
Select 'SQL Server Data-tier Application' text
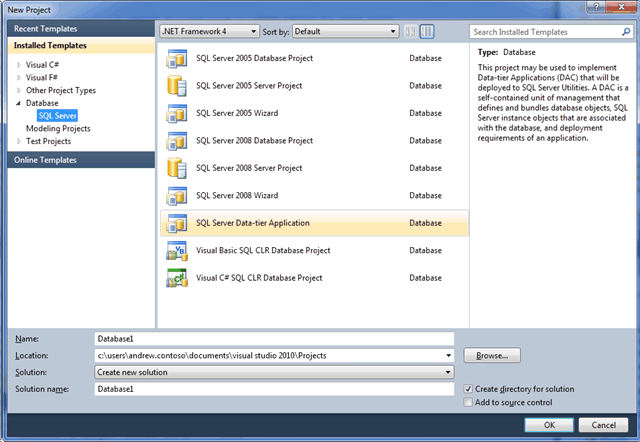click(x=253, y=223)
